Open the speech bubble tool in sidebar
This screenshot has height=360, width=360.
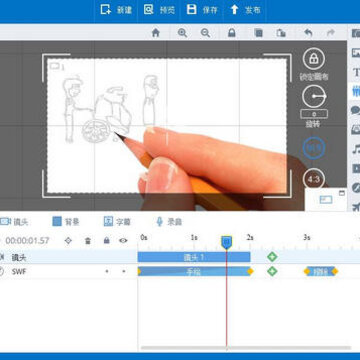356,110
